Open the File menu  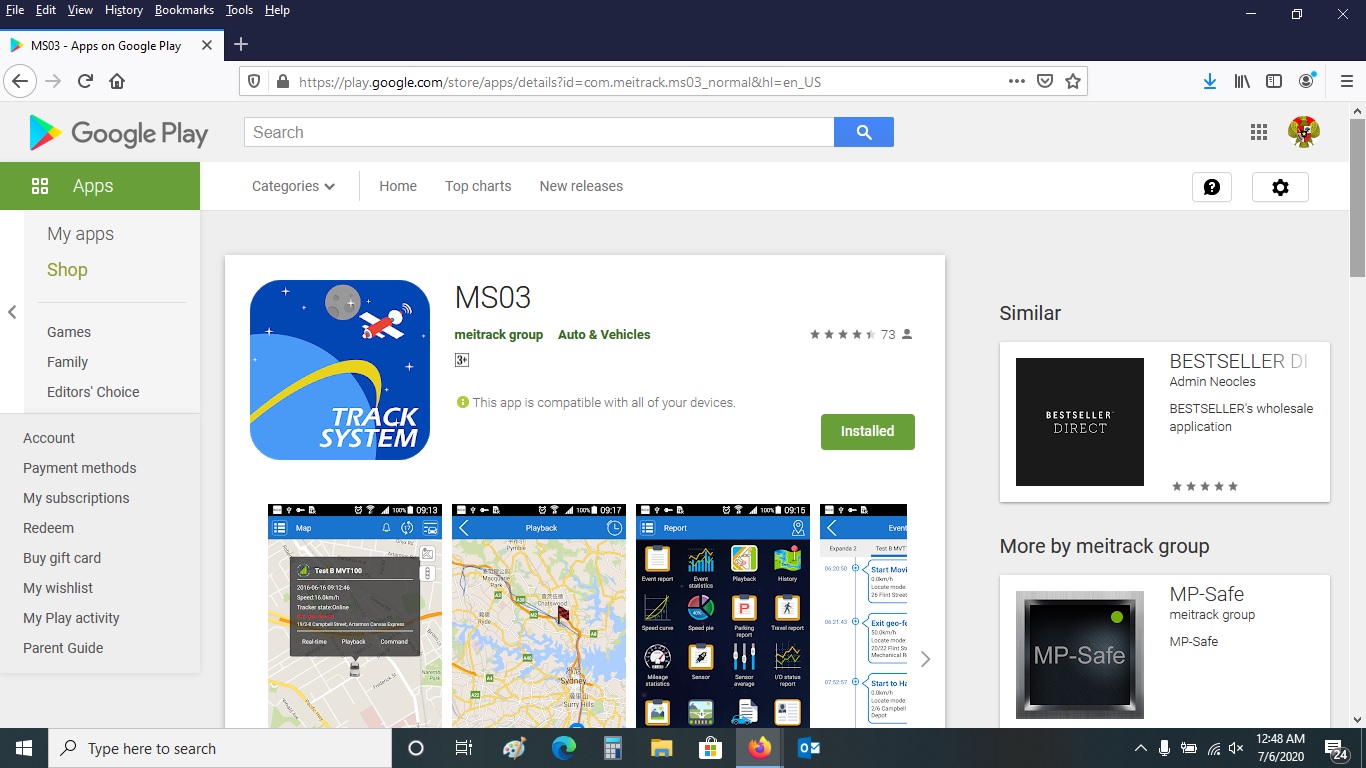[15, 10]
